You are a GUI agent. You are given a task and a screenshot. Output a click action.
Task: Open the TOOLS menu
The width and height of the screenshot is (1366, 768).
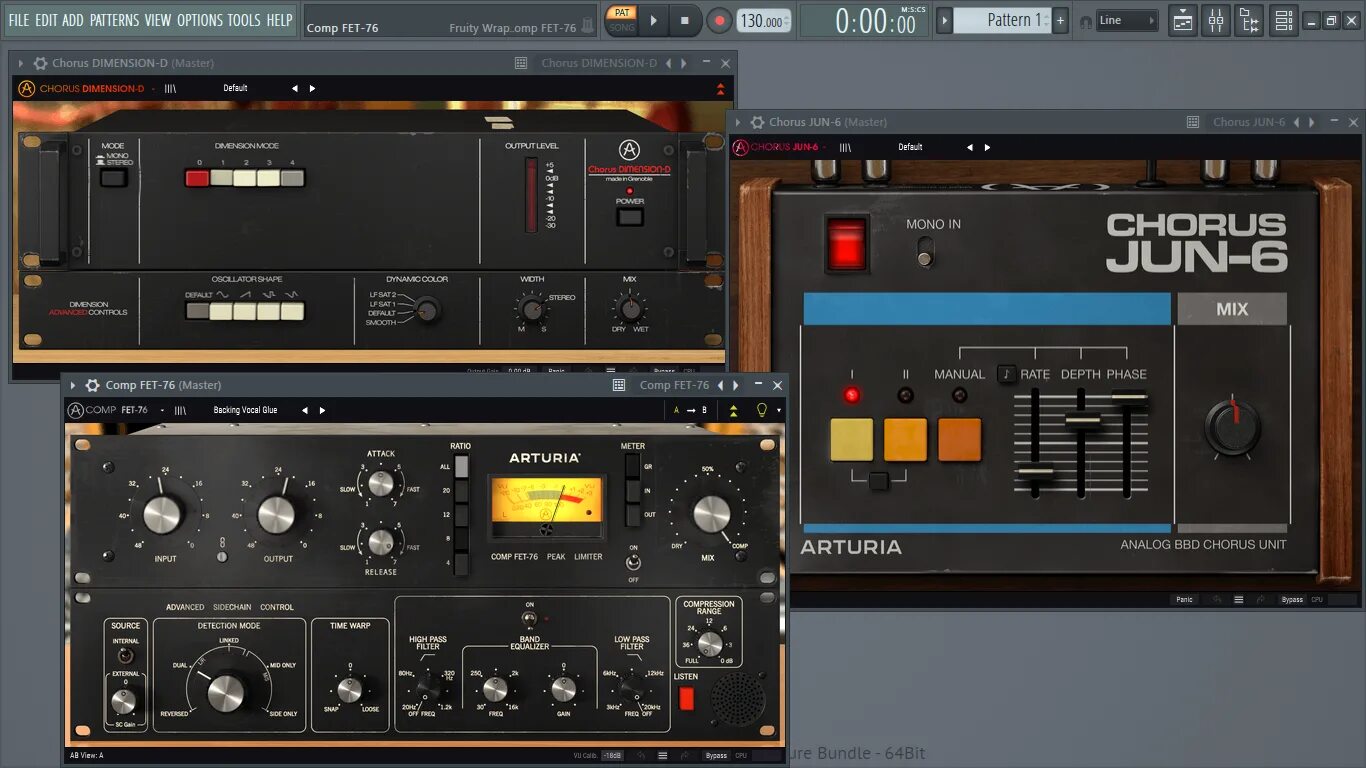[244, 20]
